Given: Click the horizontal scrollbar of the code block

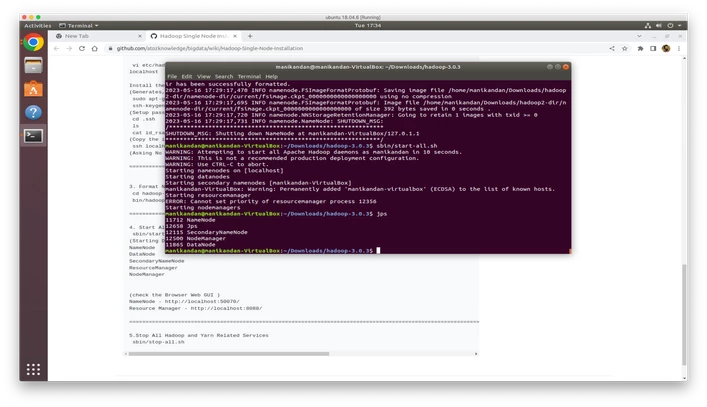Looking at the screenshot, I should click(229, 354).
